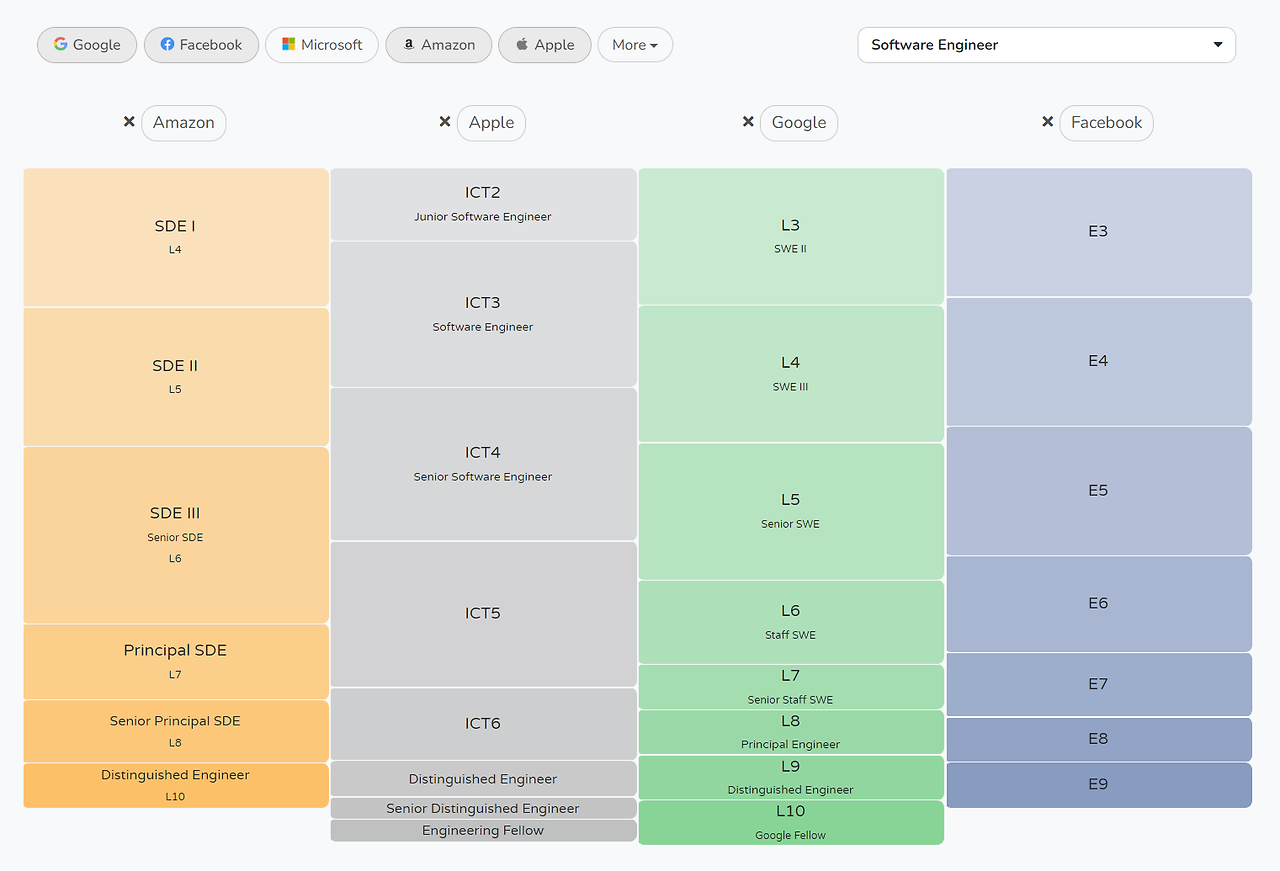Select Apple ICT3 Software Engineer block
Image resolution: width=1280 pixels, height=871 pixels.
(483, 314)
